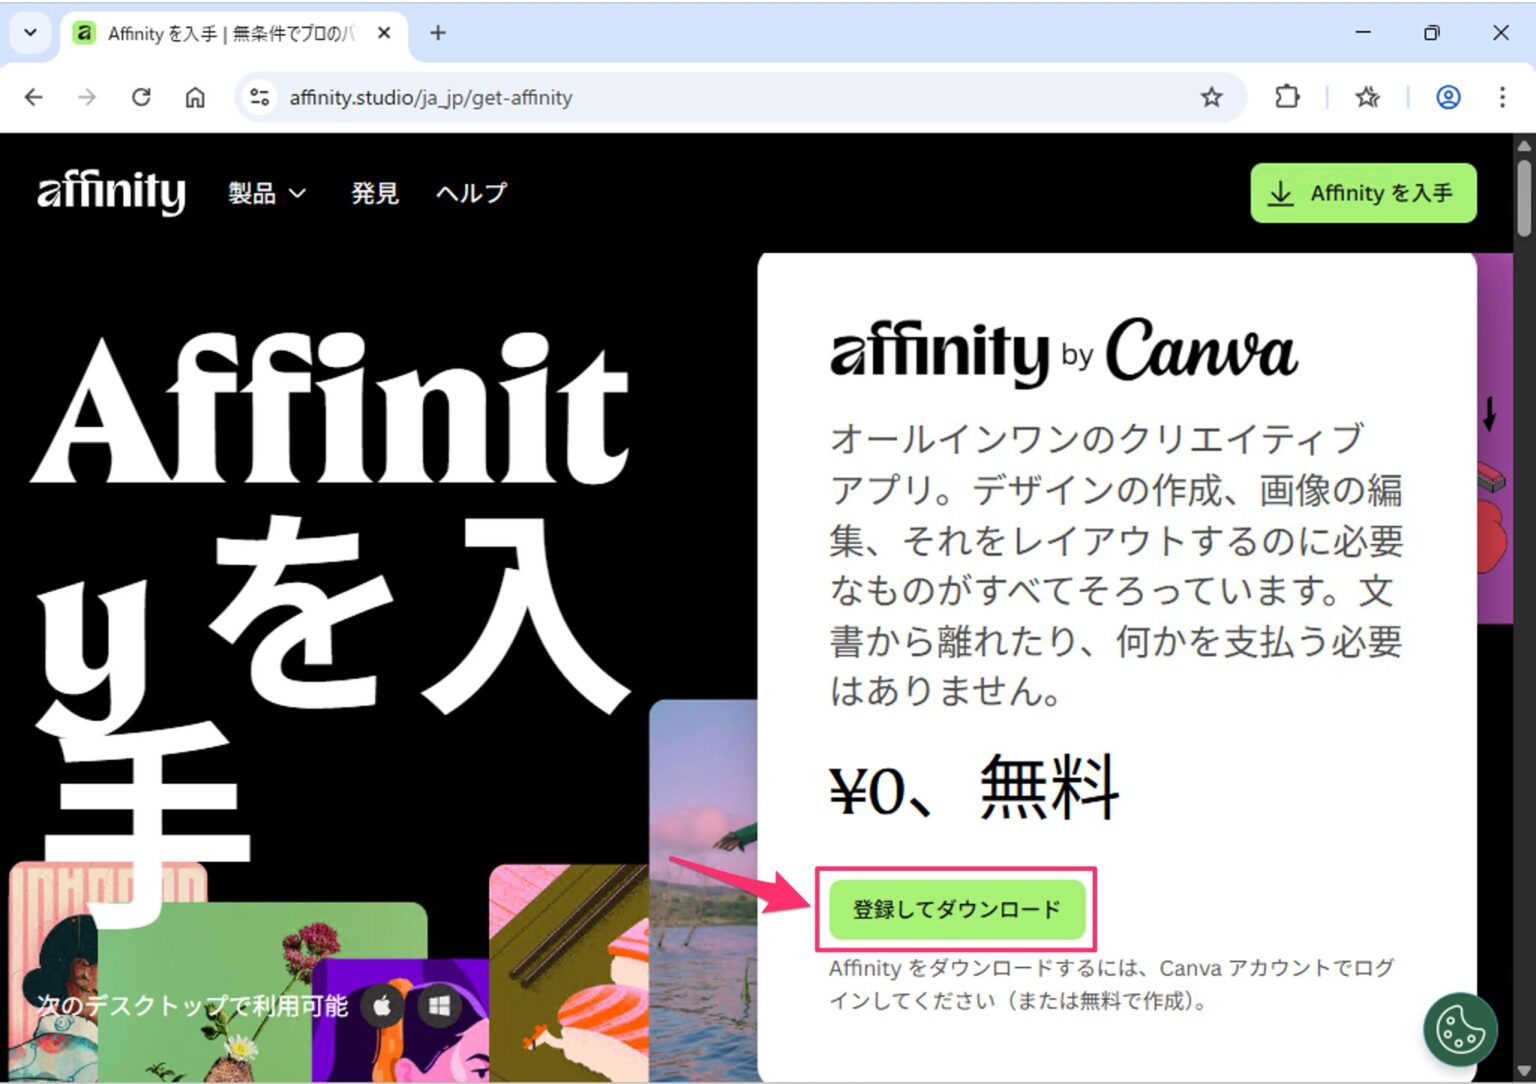Open Chrome's extensions puzzle icon
The image size is (1536, 1084).
[1287, 97]
